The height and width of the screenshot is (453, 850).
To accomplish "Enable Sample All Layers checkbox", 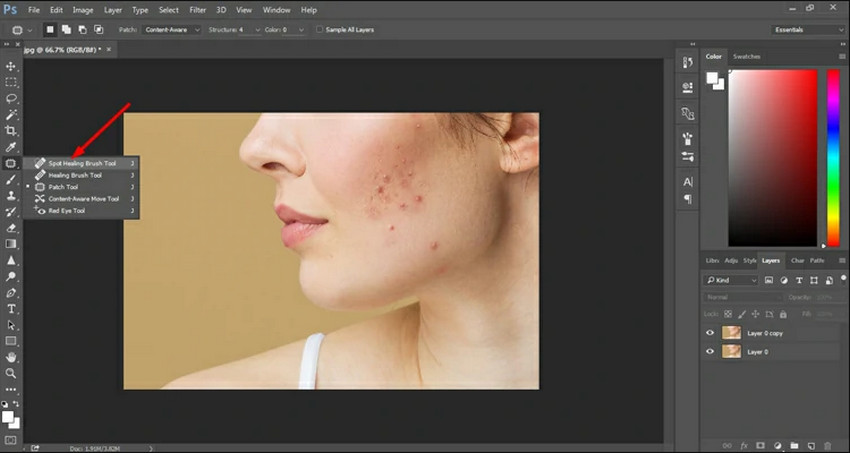I will click(x=320, y=30).
